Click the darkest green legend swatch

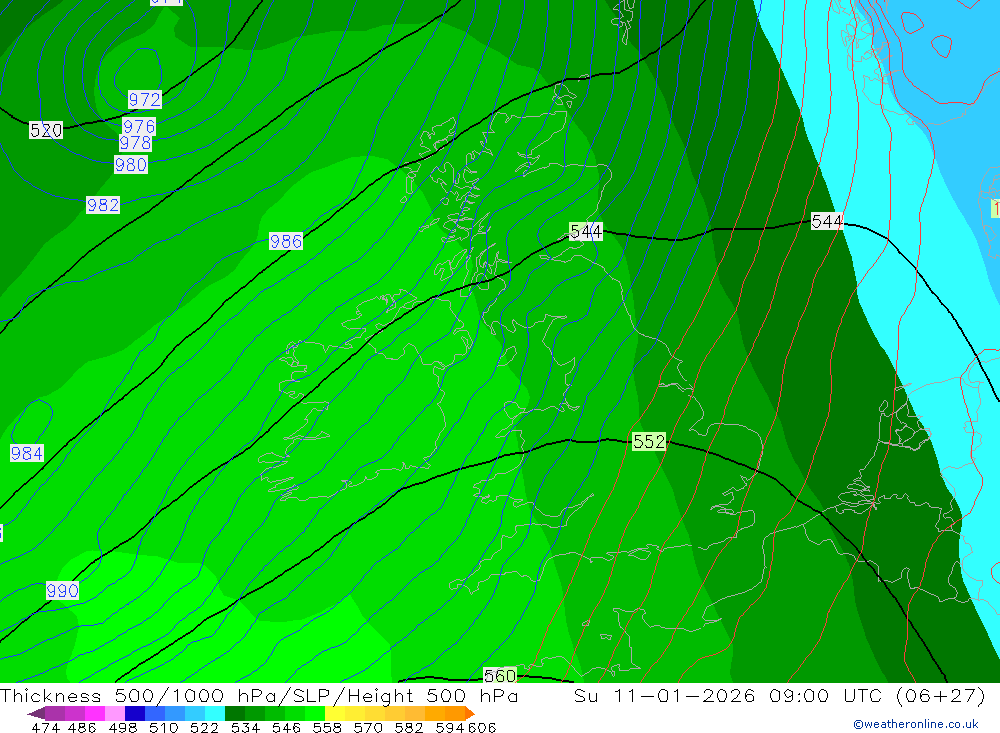pyautogui.click(x=235, y=713)
